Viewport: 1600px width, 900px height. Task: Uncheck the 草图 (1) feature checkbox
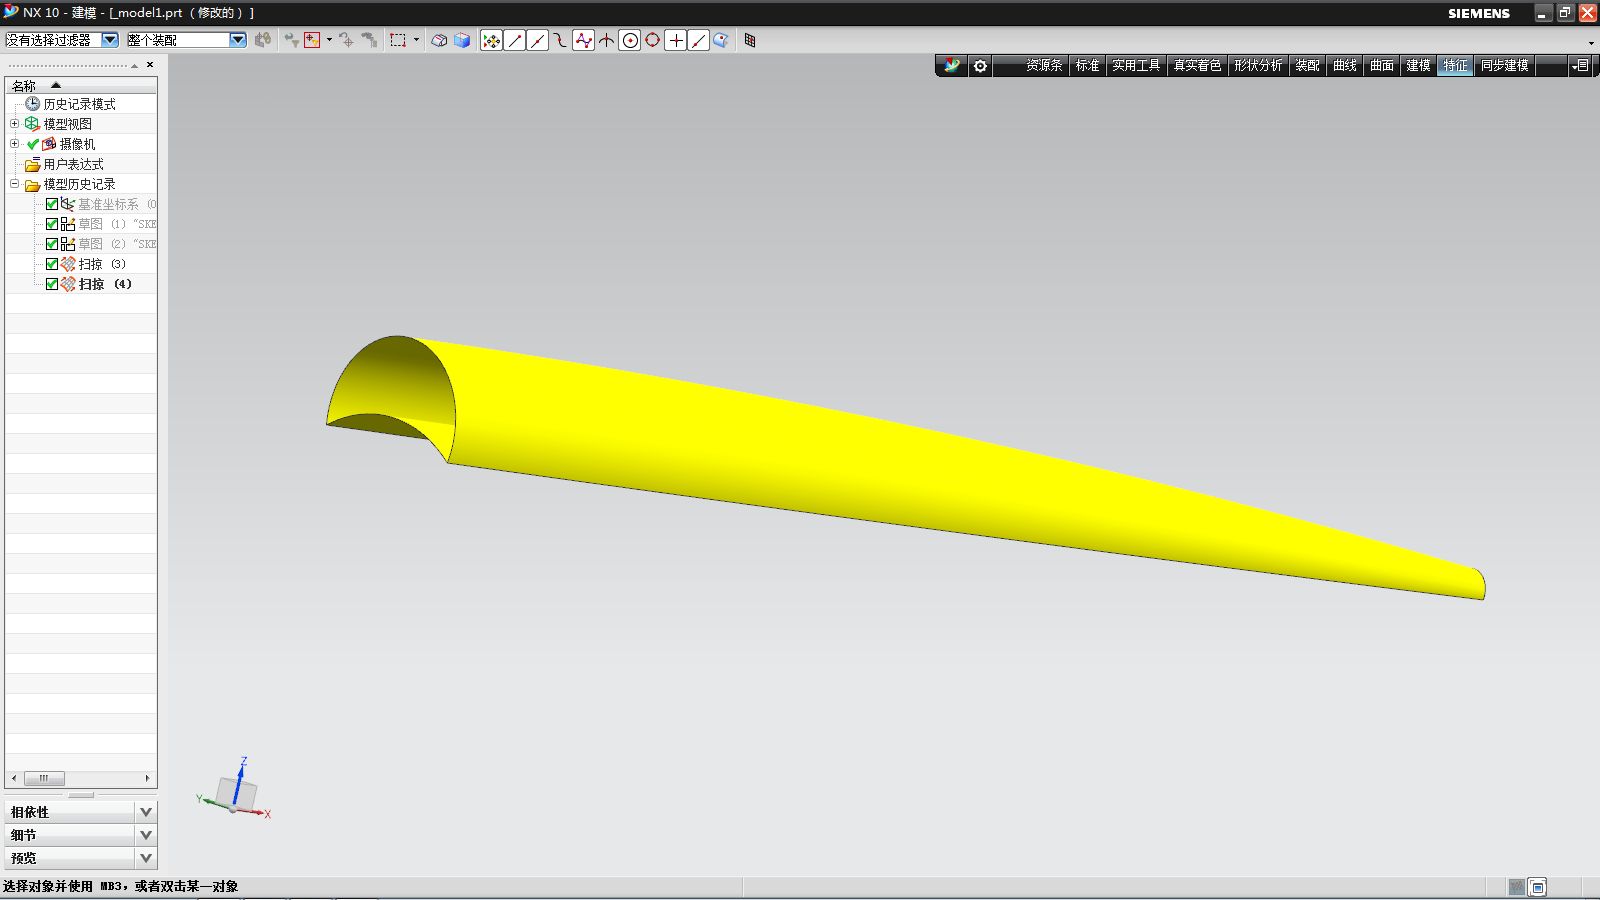coord(52,224)
